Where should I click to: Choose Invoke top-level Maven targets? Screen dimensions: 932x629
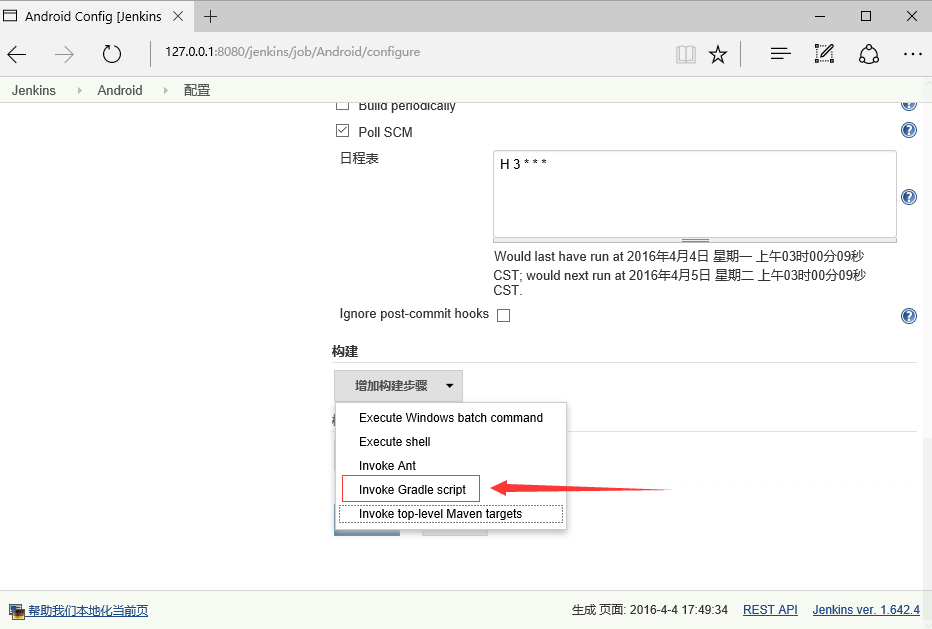451,514
